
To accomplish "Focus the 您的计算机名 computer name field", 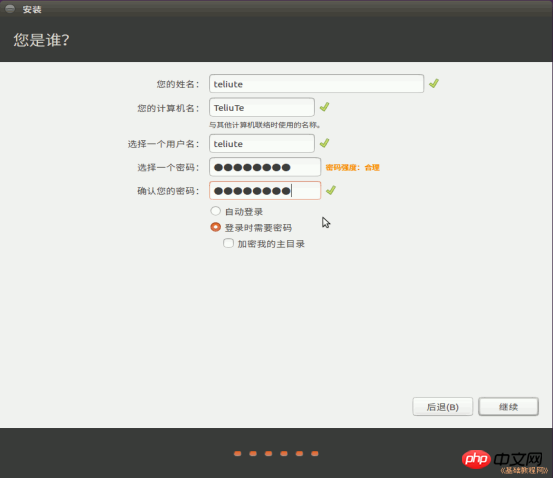I will click(262, 107).
